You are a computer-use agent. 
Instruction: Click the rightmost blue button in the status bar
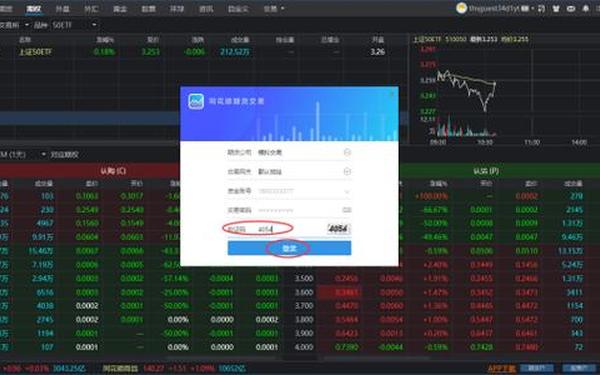pyautogui.click(x=580, y=368)
